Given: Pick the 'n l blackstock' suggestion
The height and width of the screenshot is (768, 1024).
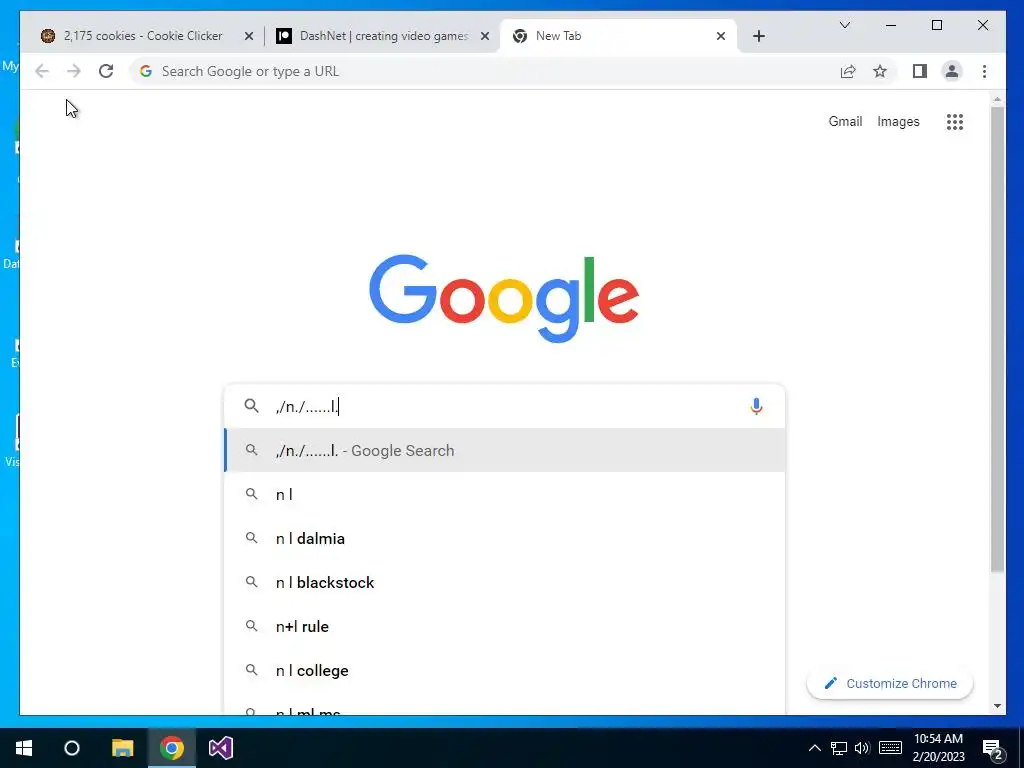Looking at the screenshot, I should pyautogui.click(x=504, y=583).
